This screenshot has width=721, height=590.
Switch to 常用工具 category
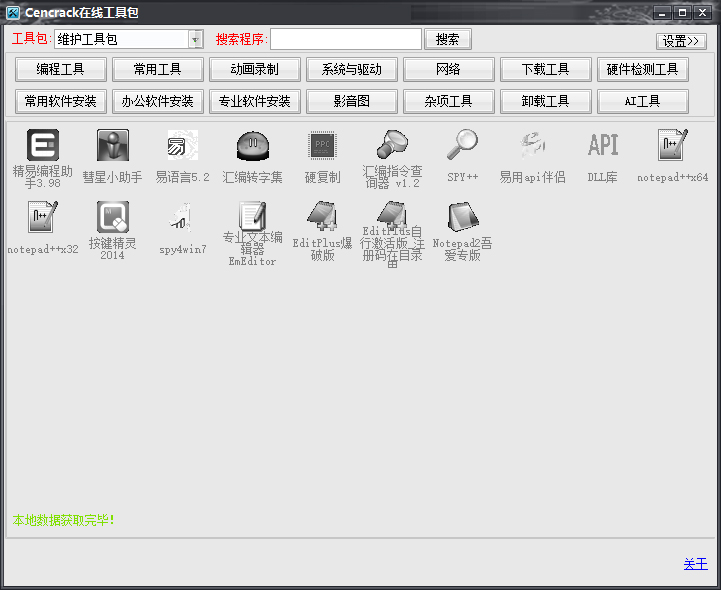coord(158,69)
